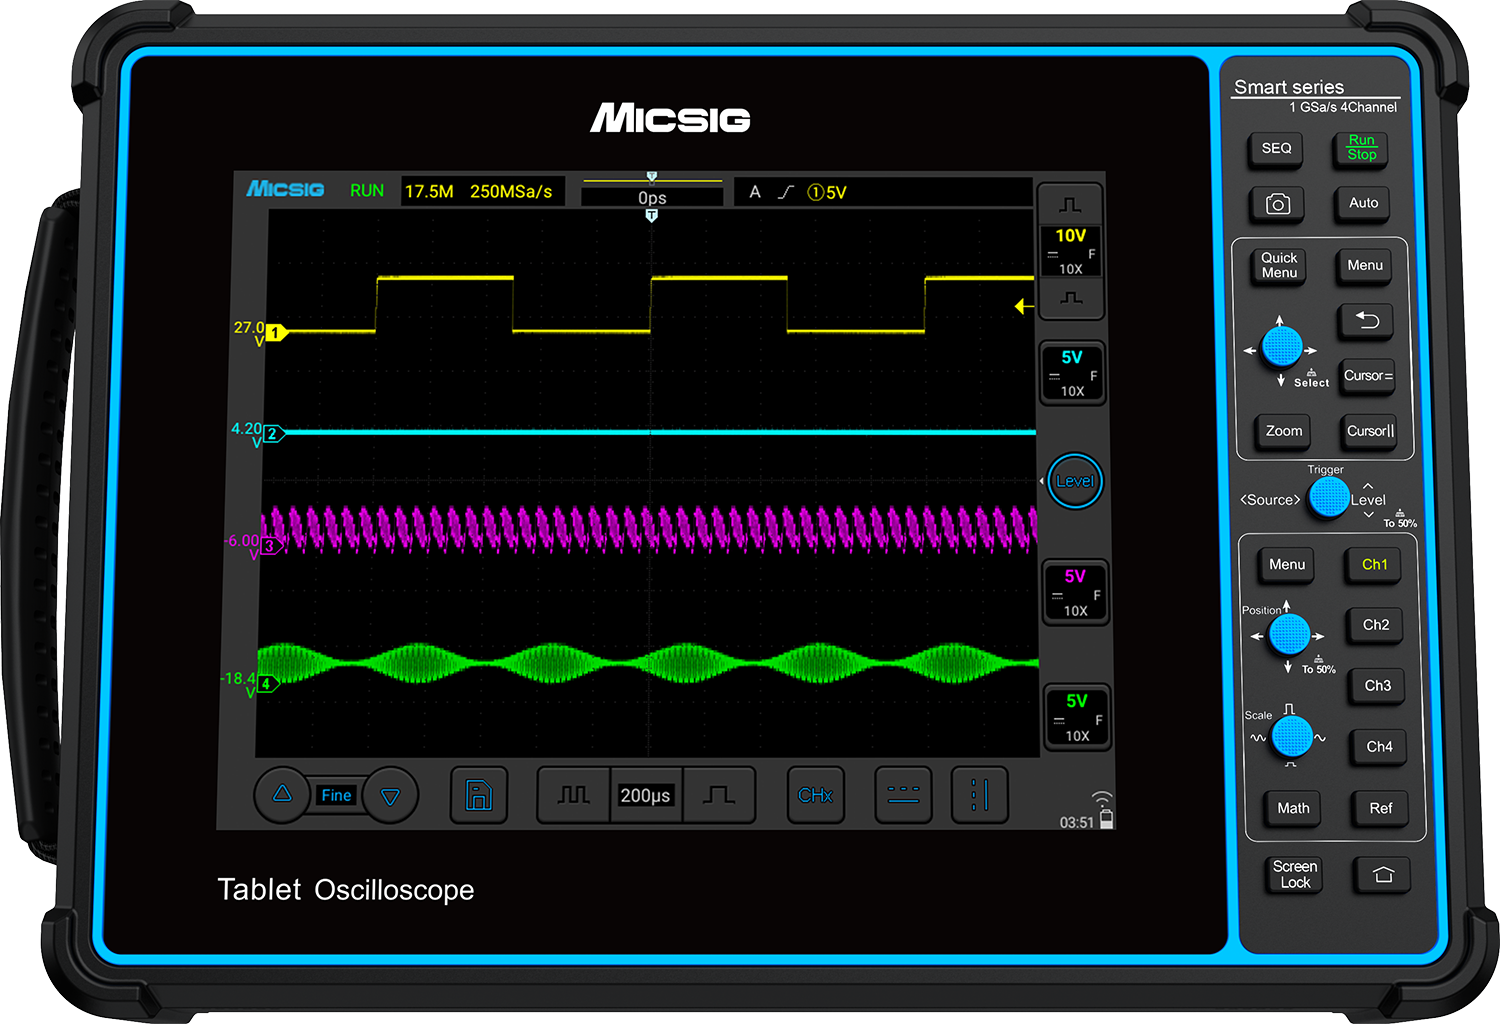
Task: Open the save icon on the bottom toolbar
Action: tap(479, 795)
